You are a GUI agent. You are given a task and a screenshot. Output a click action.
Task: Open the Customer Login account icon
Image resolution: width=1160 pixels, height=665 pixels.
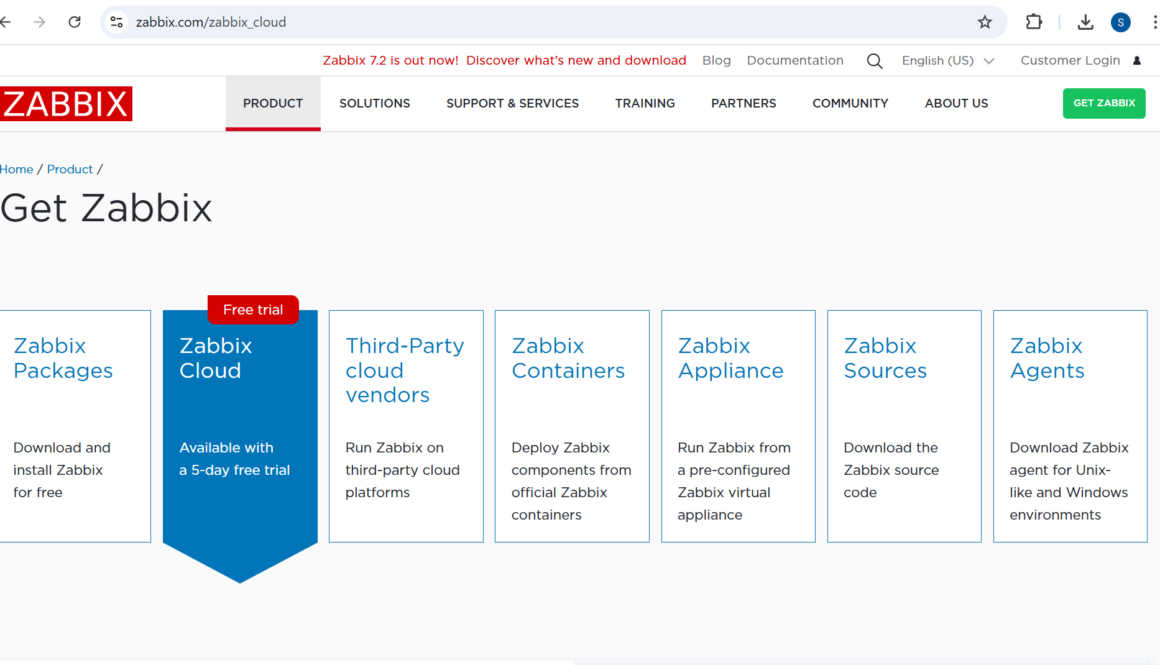[1136, 60]
